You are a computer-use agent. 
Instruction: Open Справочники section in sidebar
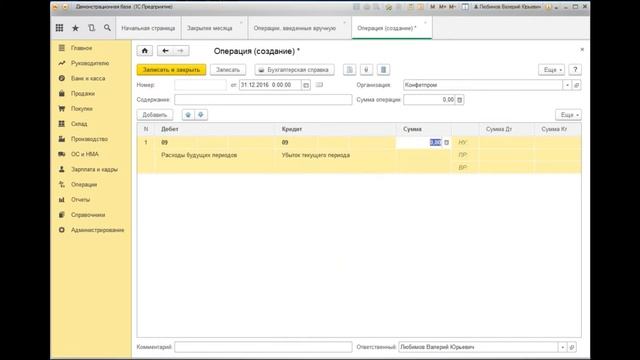point(88,215)
